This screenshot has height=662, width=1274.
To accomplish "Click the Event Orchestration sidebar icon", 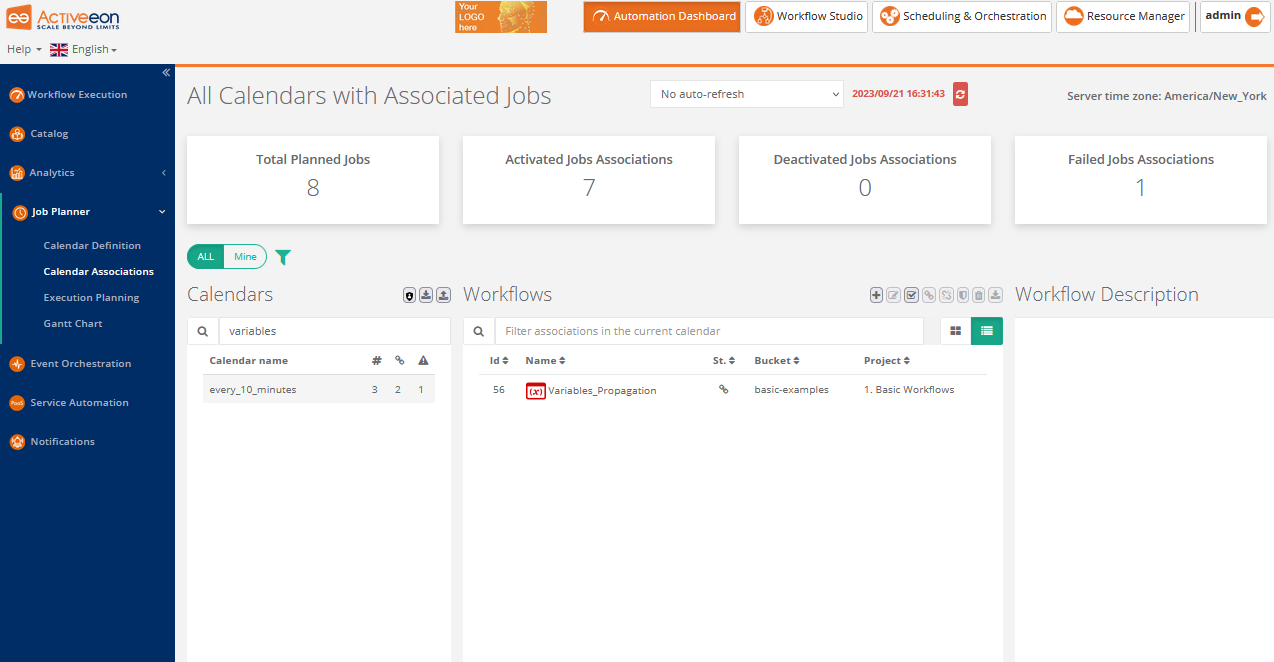I will tap(16, 364).
